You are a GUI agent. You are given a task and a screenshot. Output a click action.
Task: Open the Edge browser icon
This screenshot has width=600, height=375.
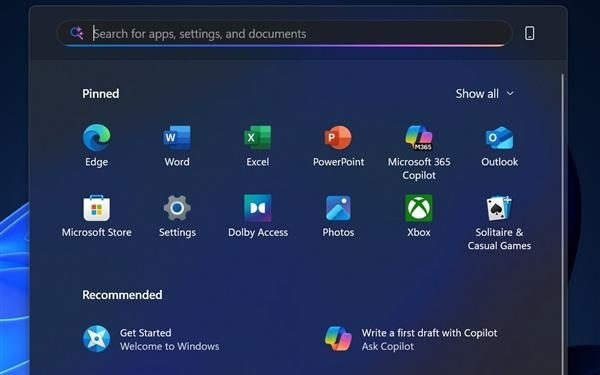pyautogui.click(x=96, y=137)
